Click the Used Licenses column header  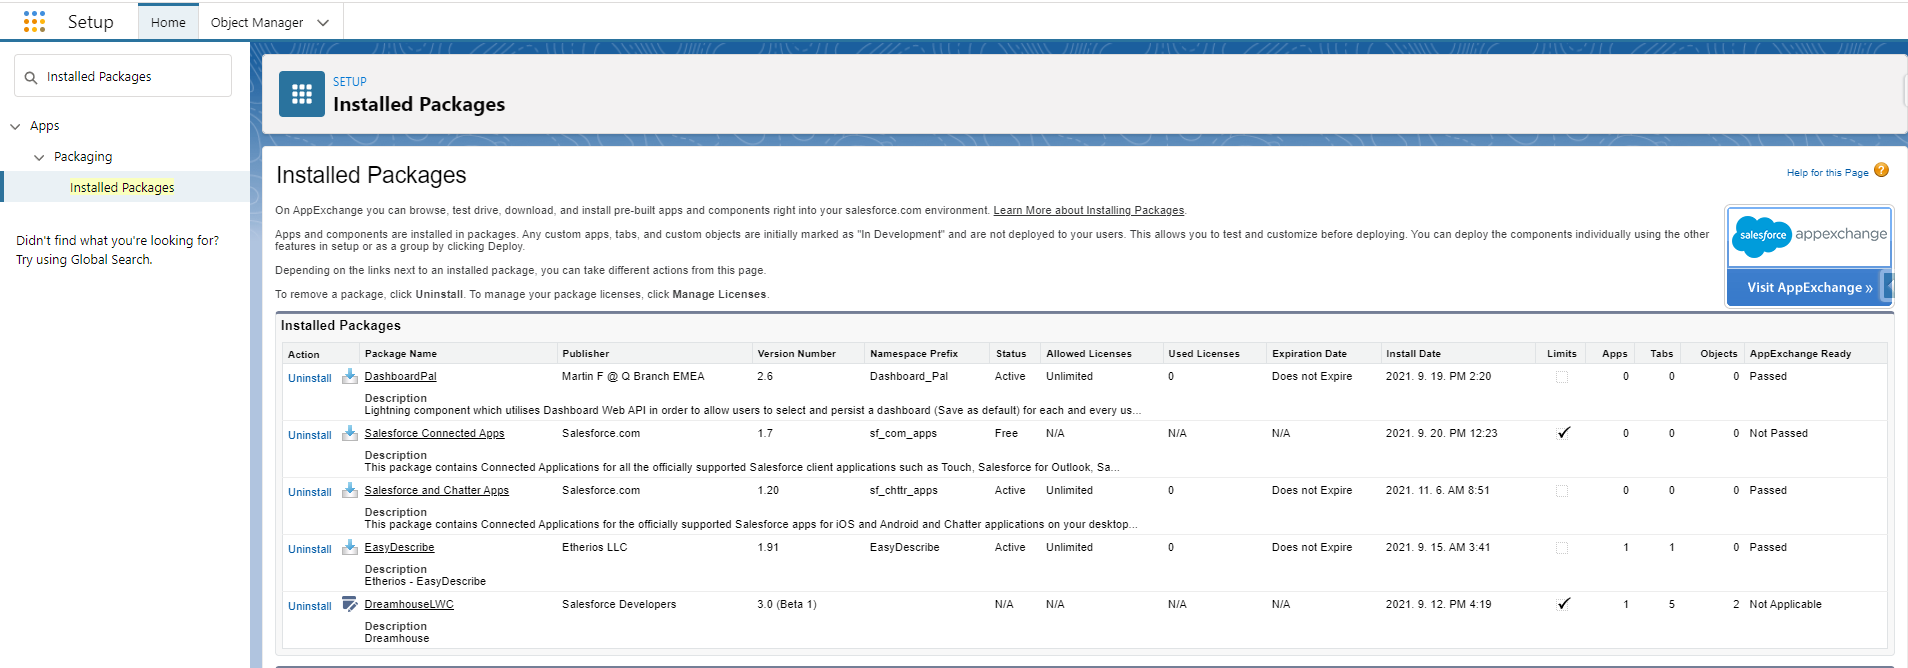click(x=1203, y=353)
